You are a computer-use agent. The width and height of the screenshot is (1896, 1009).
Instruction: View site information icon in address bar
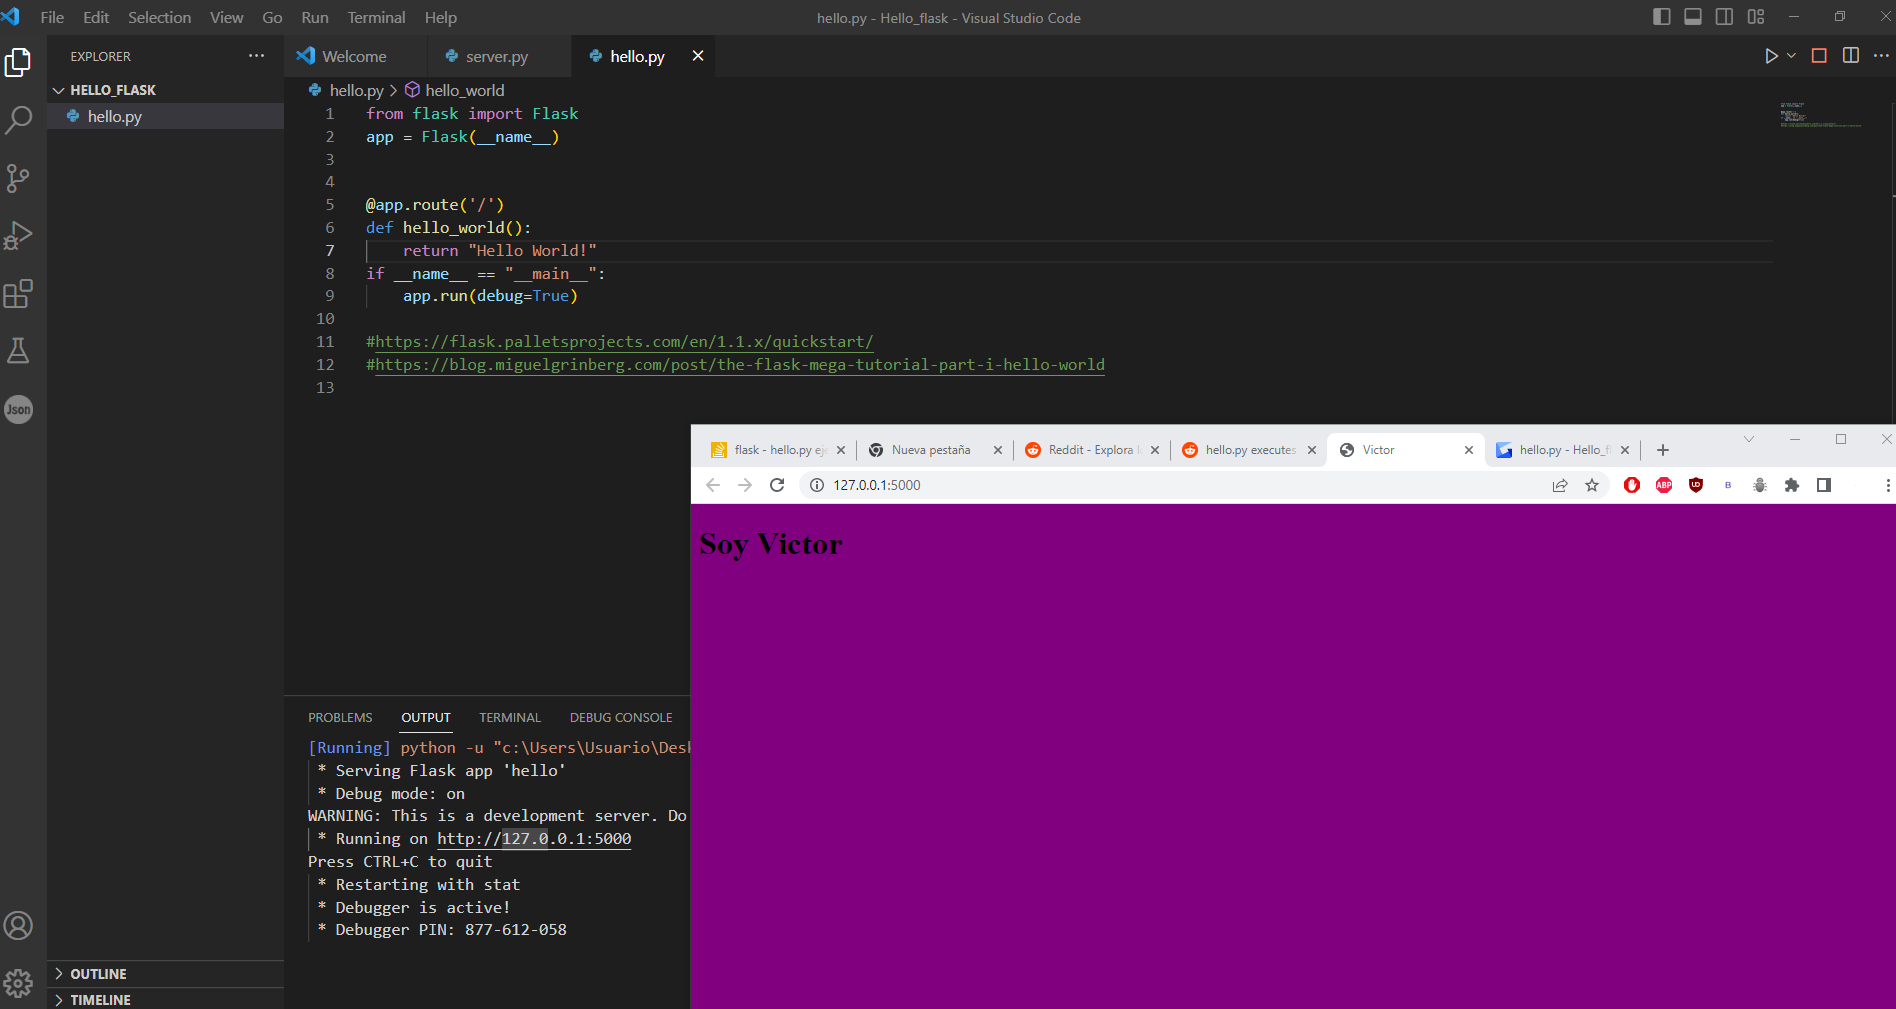[816, 485]
